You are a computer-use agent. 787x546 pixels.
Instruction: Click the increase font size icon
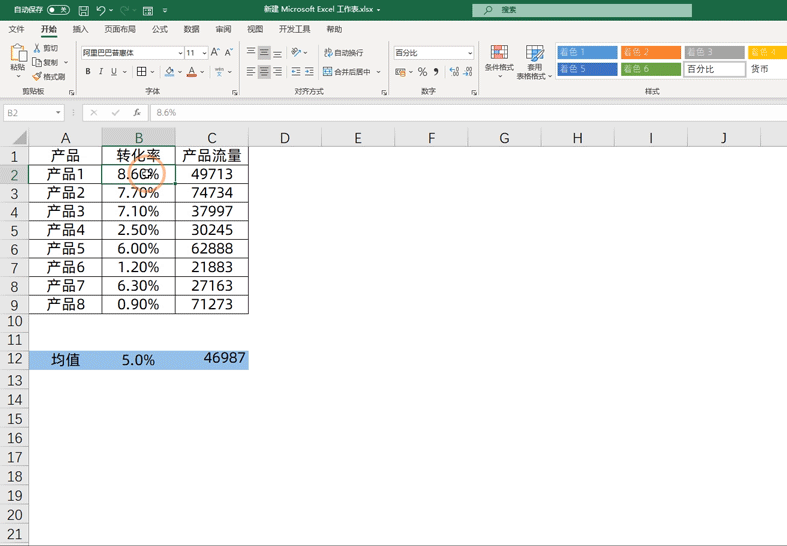[x=215, y=52]
